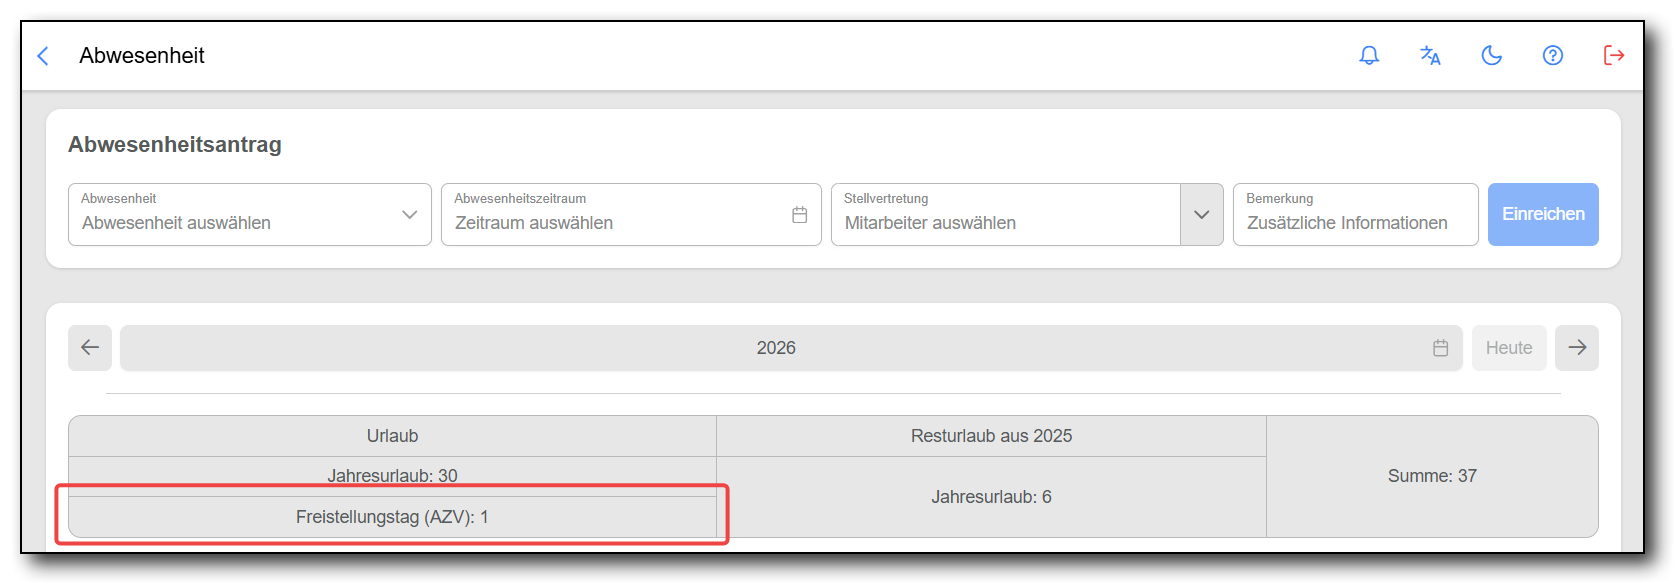Click the 'Resturlaub aus 2025' header

[991, 436]
